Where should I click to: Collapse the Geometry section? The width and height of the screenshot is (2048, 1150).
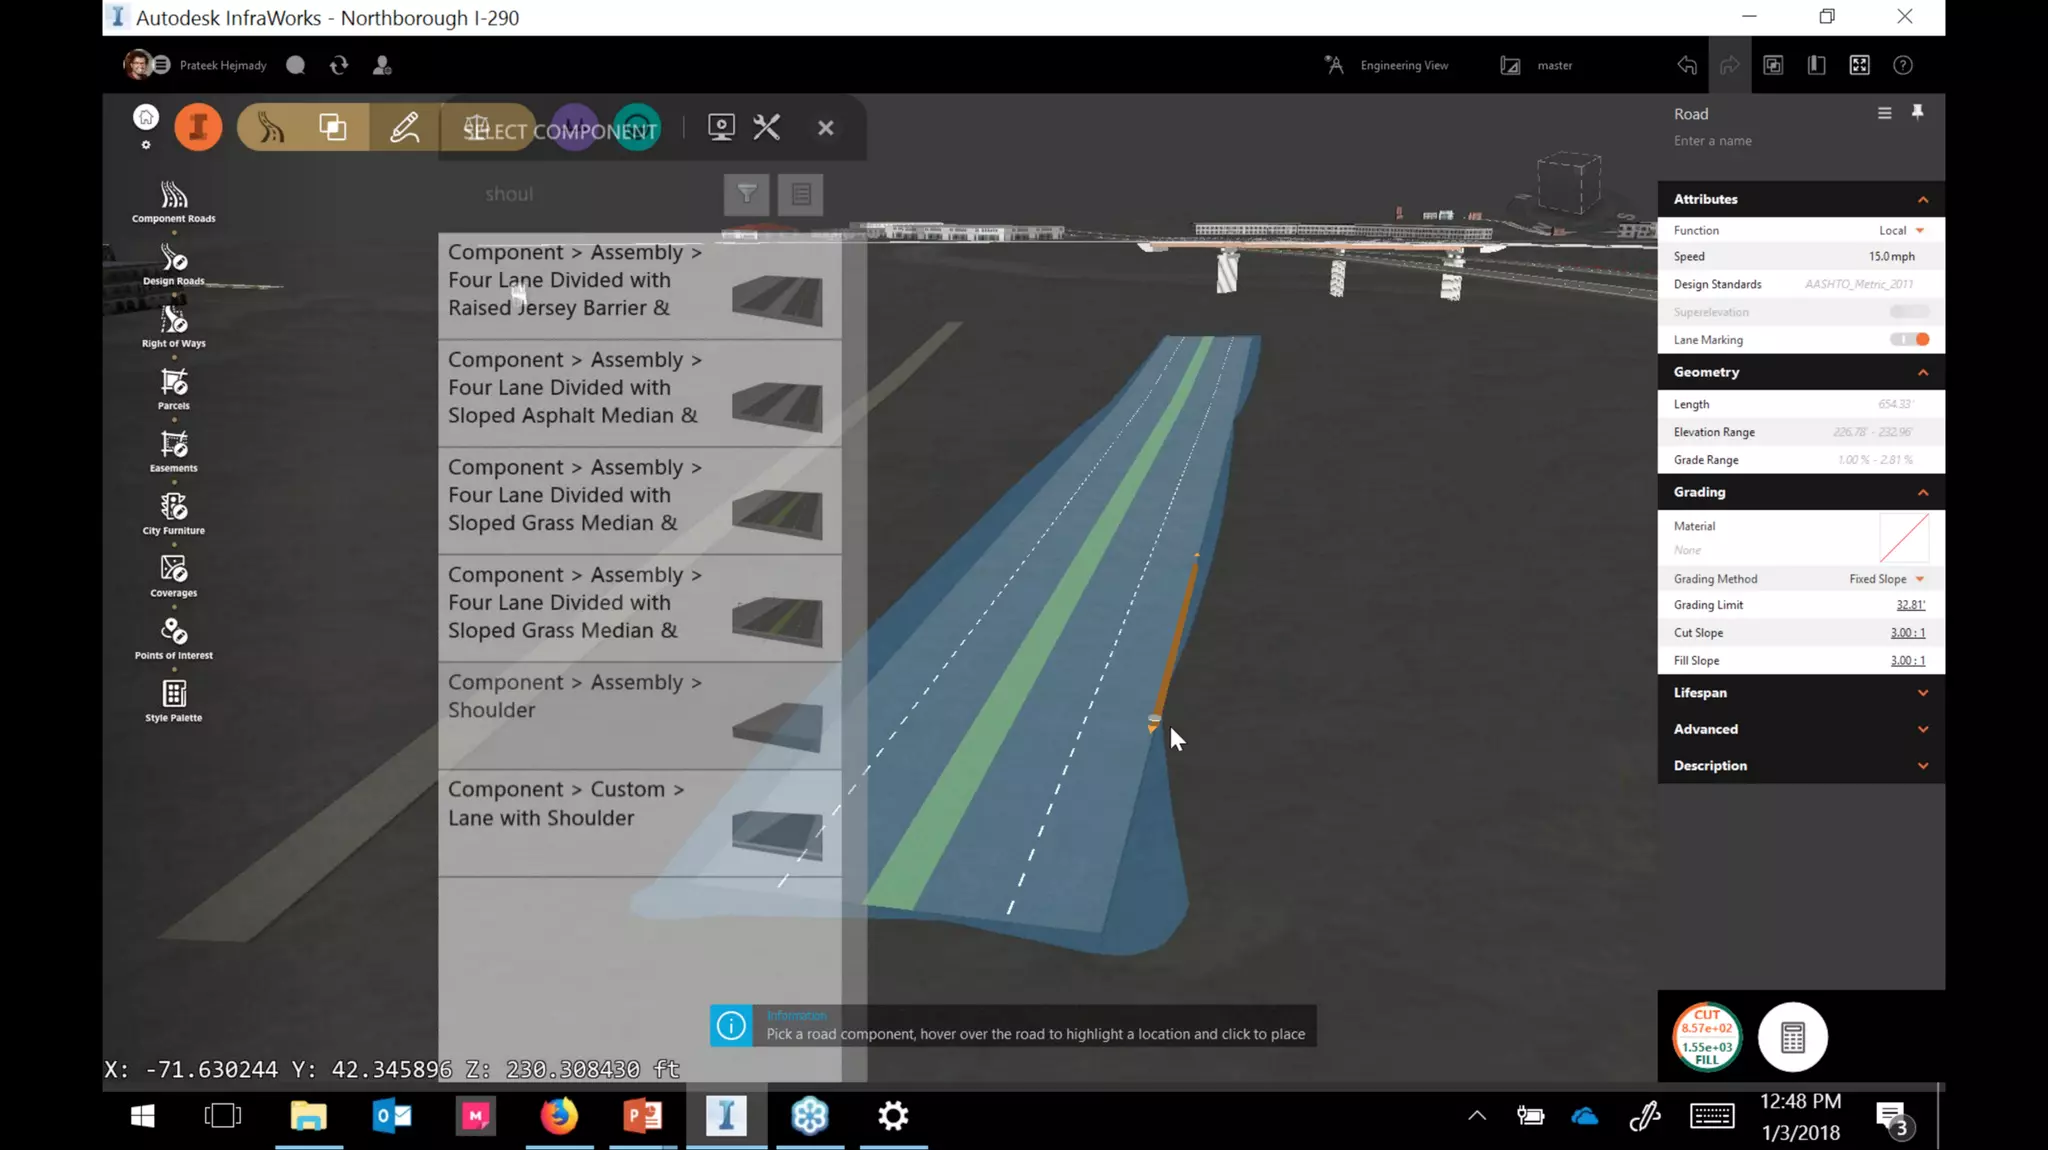pyautogui.click(x=1923, y=373)
